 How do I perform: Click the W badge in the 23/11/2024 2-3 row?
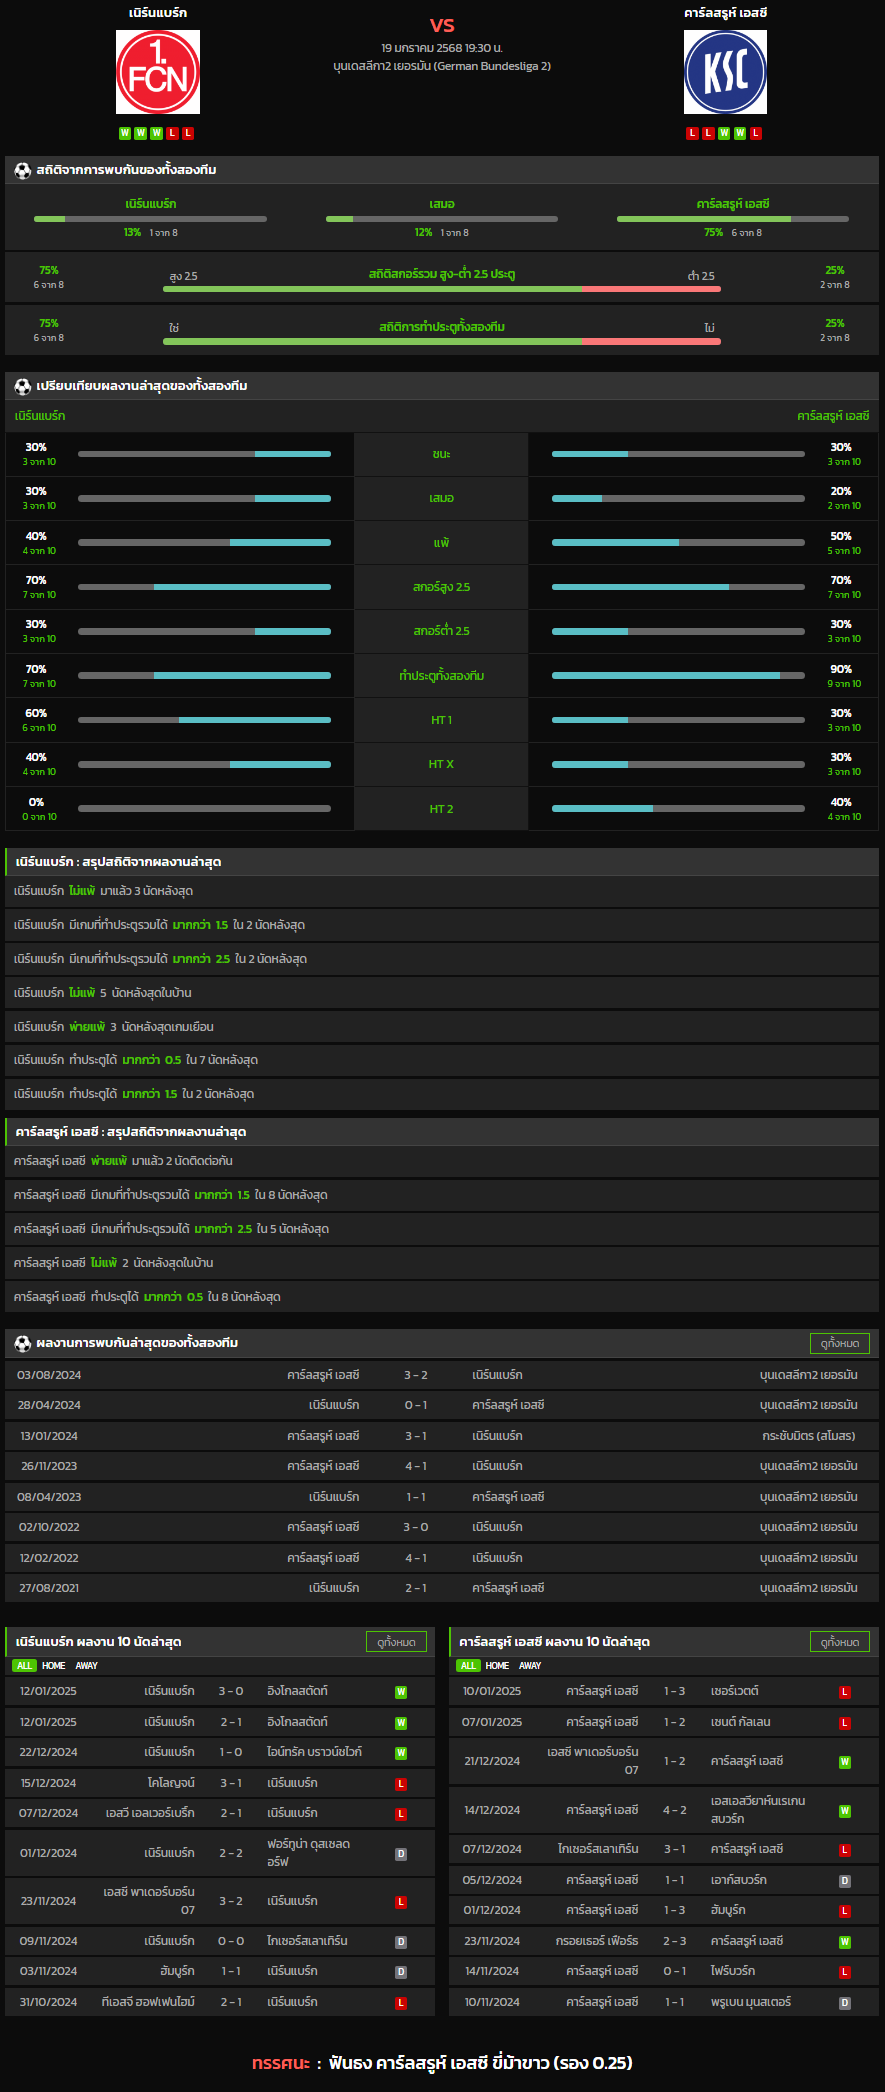click(x=845, y=1942)
